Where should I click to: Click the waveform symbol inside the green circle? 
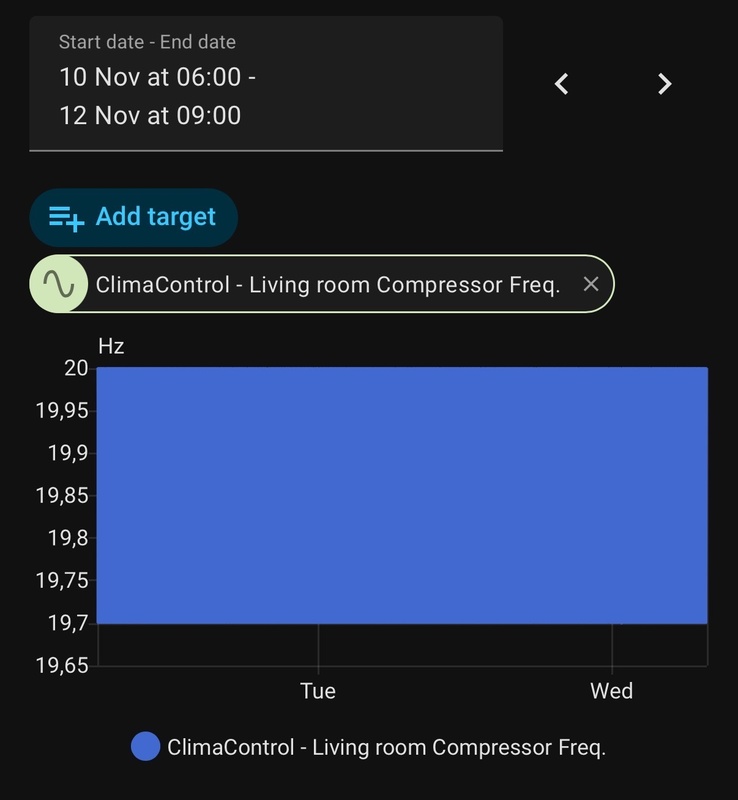(58, 283)
